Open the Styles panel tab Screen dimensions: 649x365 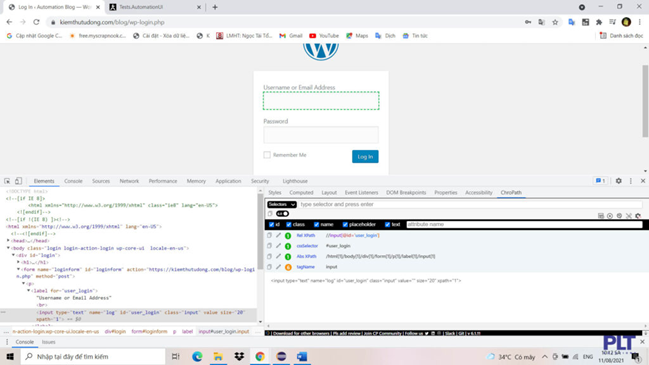click(x=274, y=192)
